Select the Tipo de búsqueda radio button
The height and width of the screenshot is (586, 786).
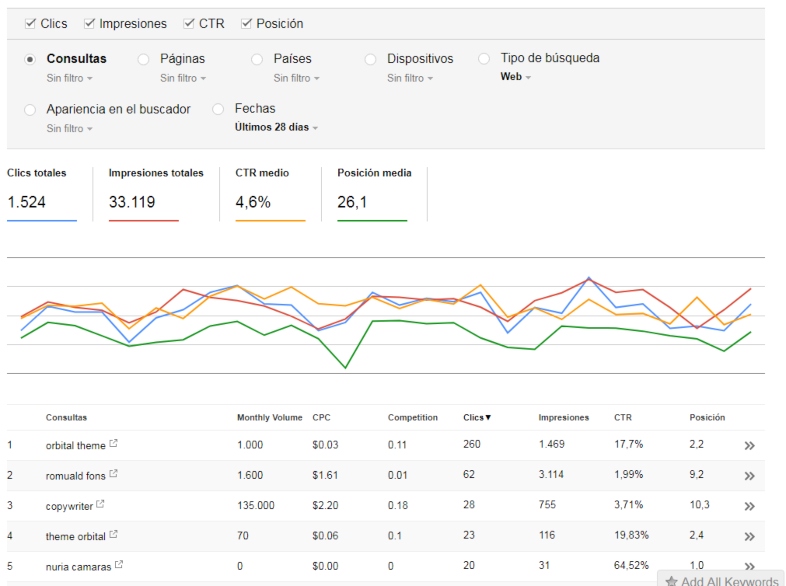(484, 59)
